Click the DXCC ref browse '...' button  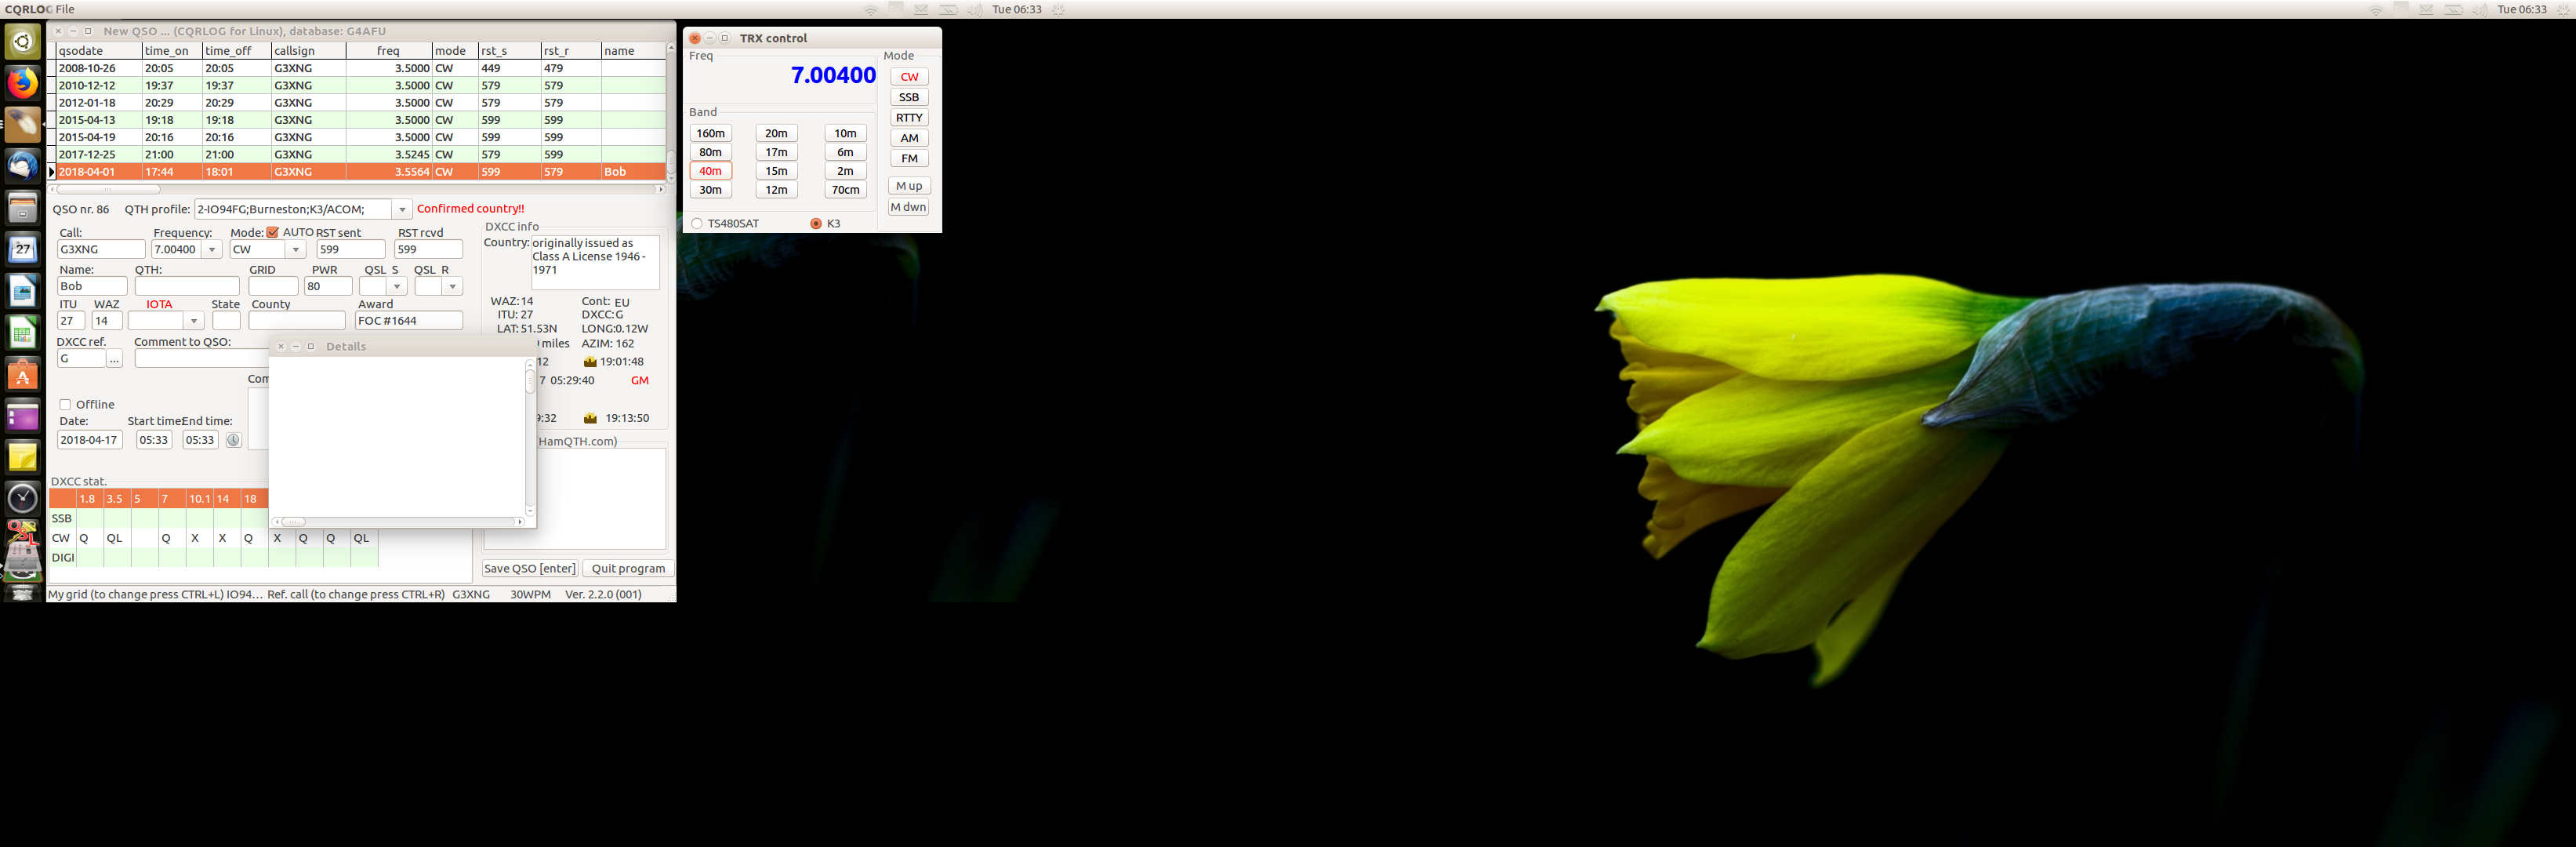click(115, 359)
